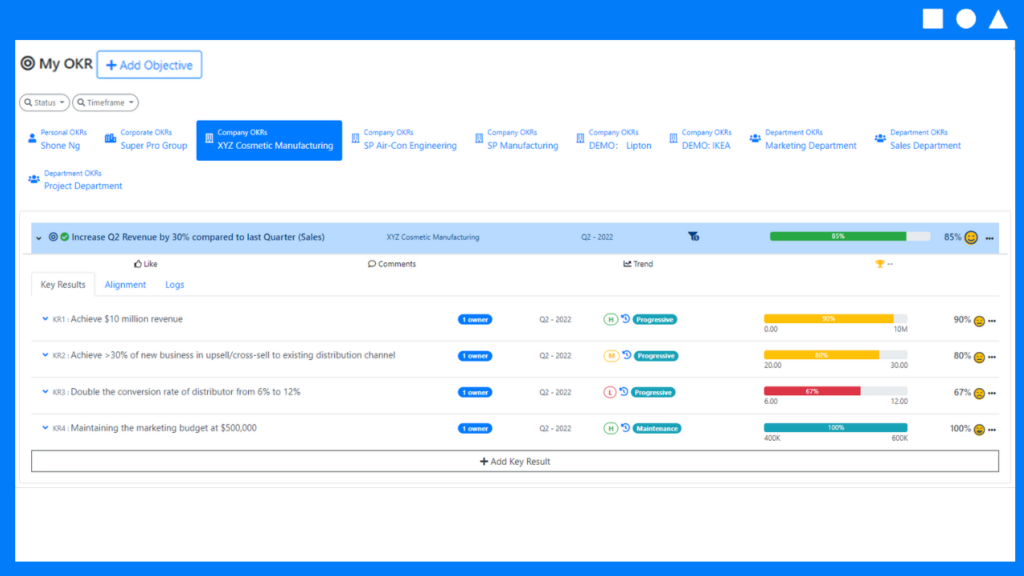
Task: Expand KR2 upsell/cross-sell key result
Action: point(45,355)
